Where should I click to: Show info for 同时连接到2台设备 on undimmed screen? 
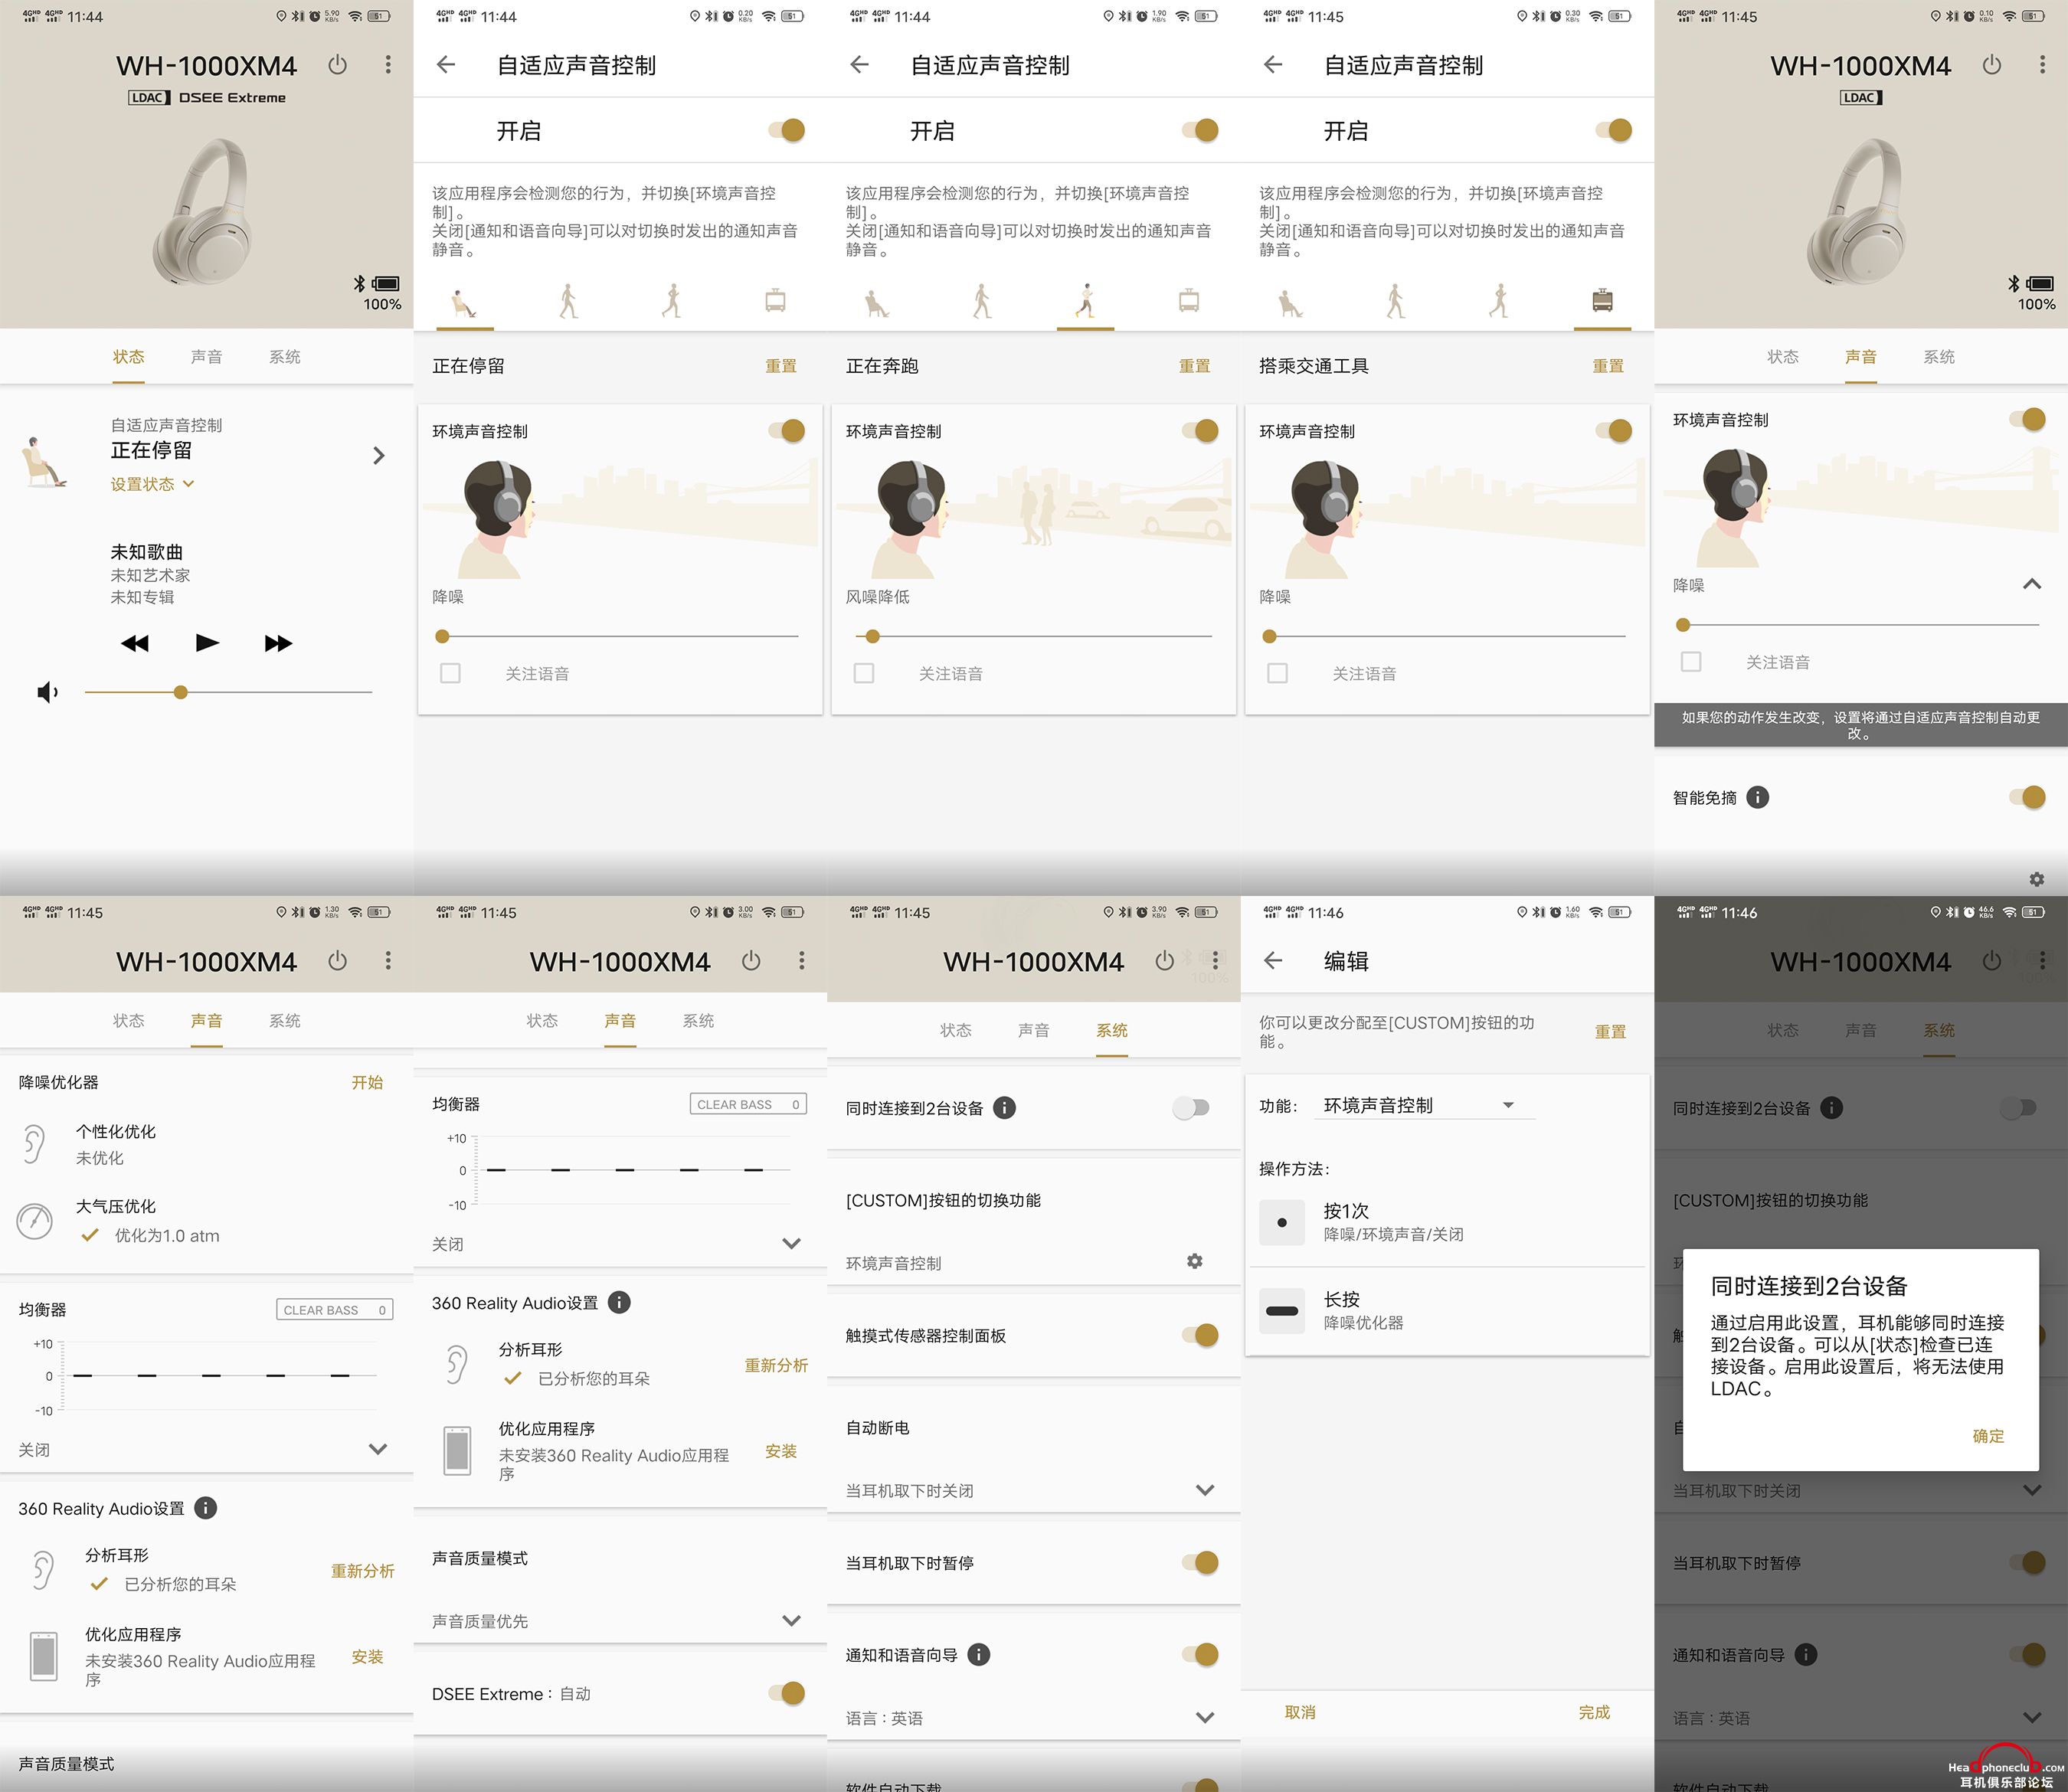point(1004,1107)
